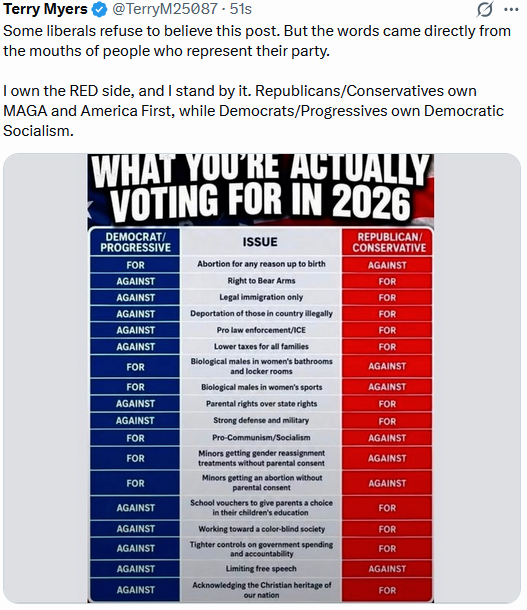This screenshot has height=610, width=527.
Task: Click the @TerryM25087 handle
Action: coord(165,9)
